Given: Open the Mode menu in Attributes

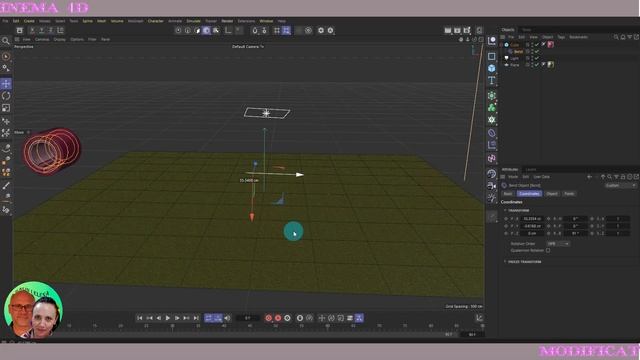Looking at the screenshot, I should pyautogui.click(x=513, y=177).
